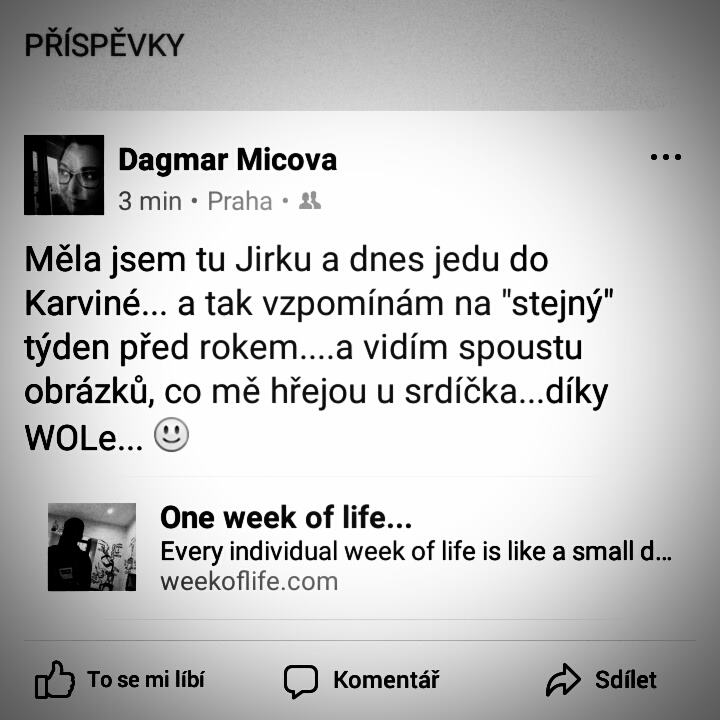
Task: Open Dagmar Micova's profile picture
Action: tap(64, 175)
